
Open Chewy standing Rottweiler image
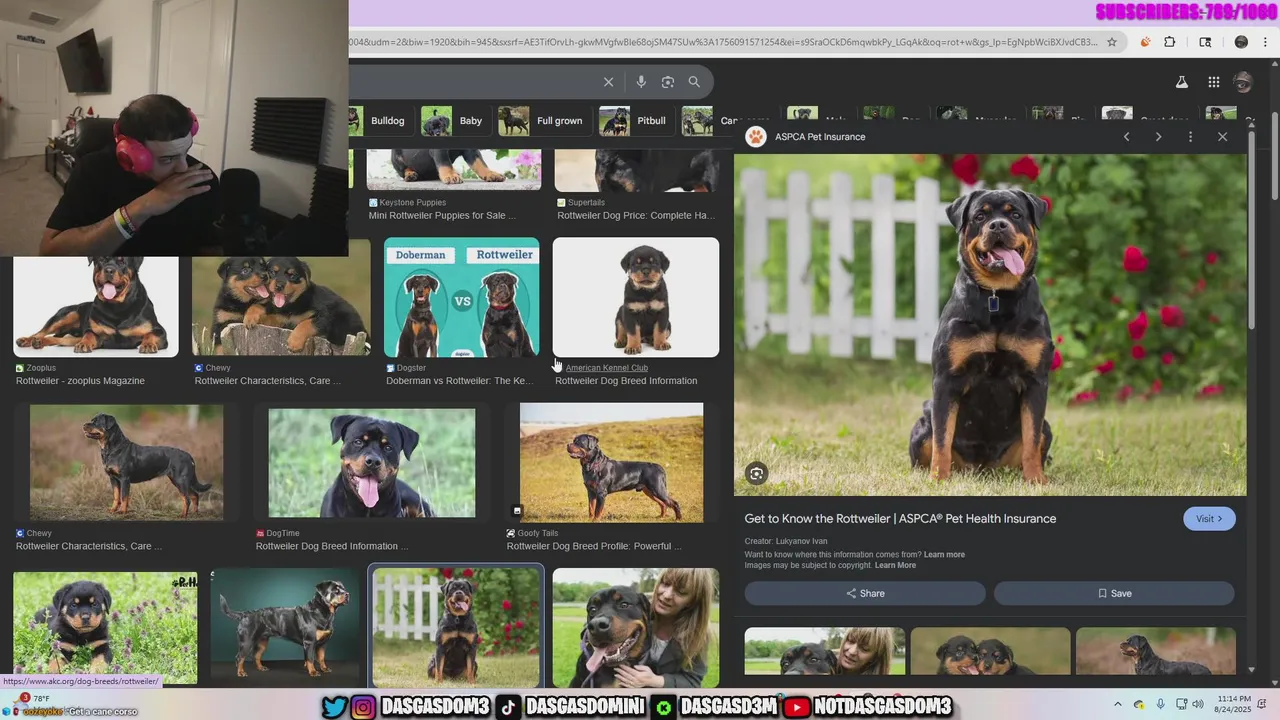coord(127,463)
